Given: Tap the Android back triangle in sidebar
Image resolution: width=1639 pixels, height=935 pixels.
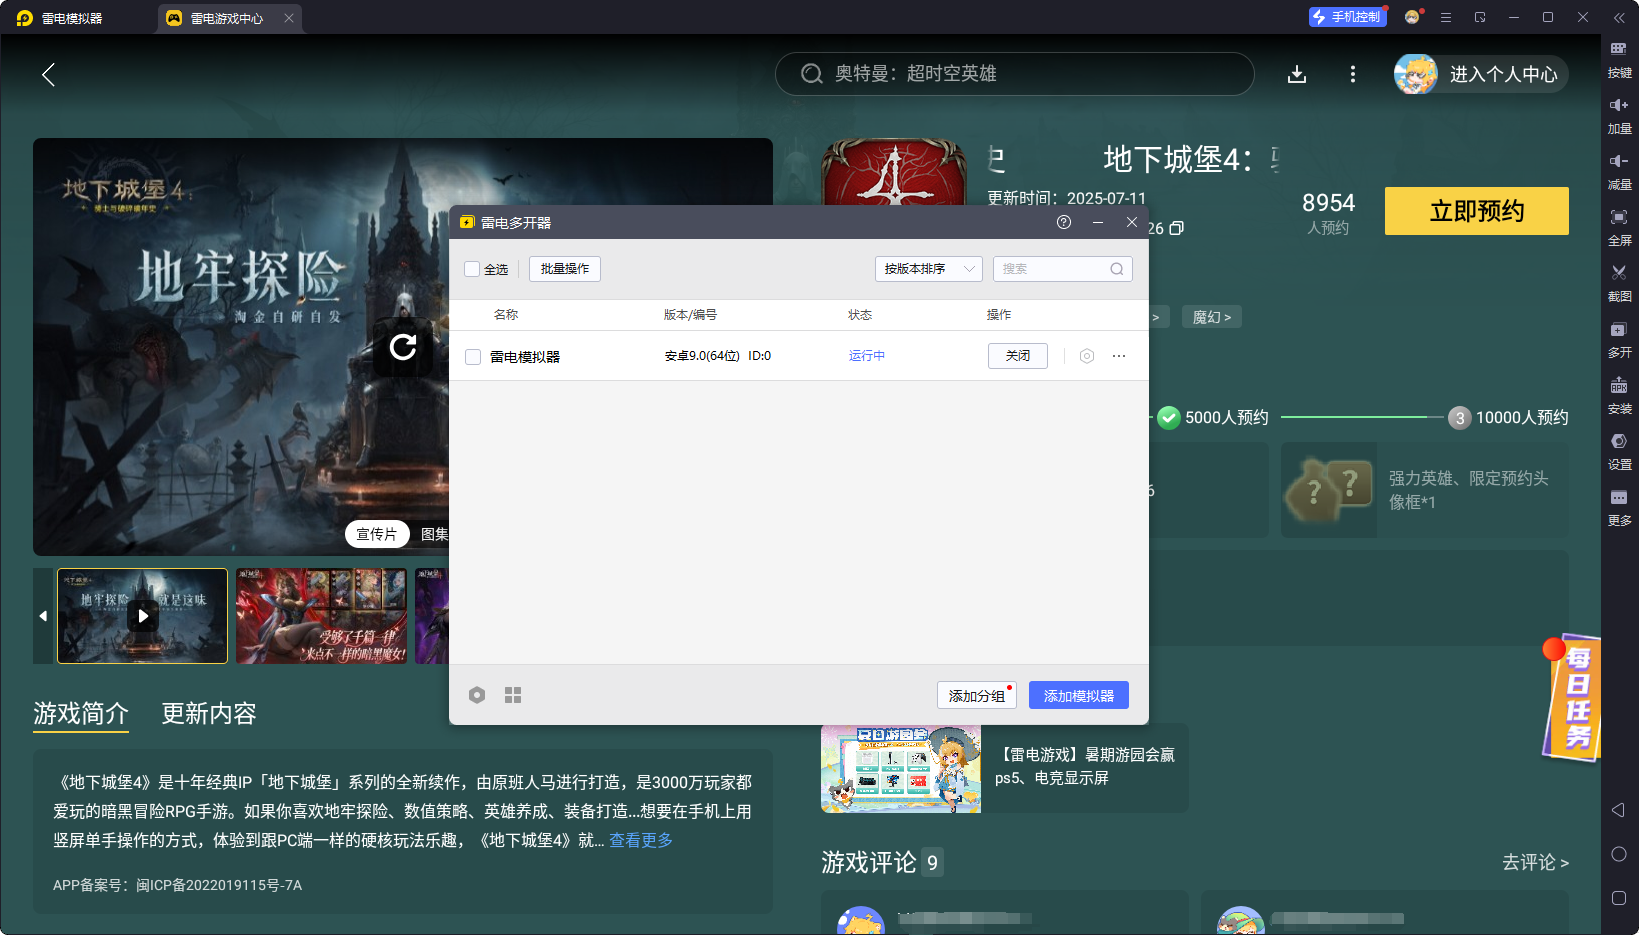Looking at the screenshot, I should pos(1618,810).
